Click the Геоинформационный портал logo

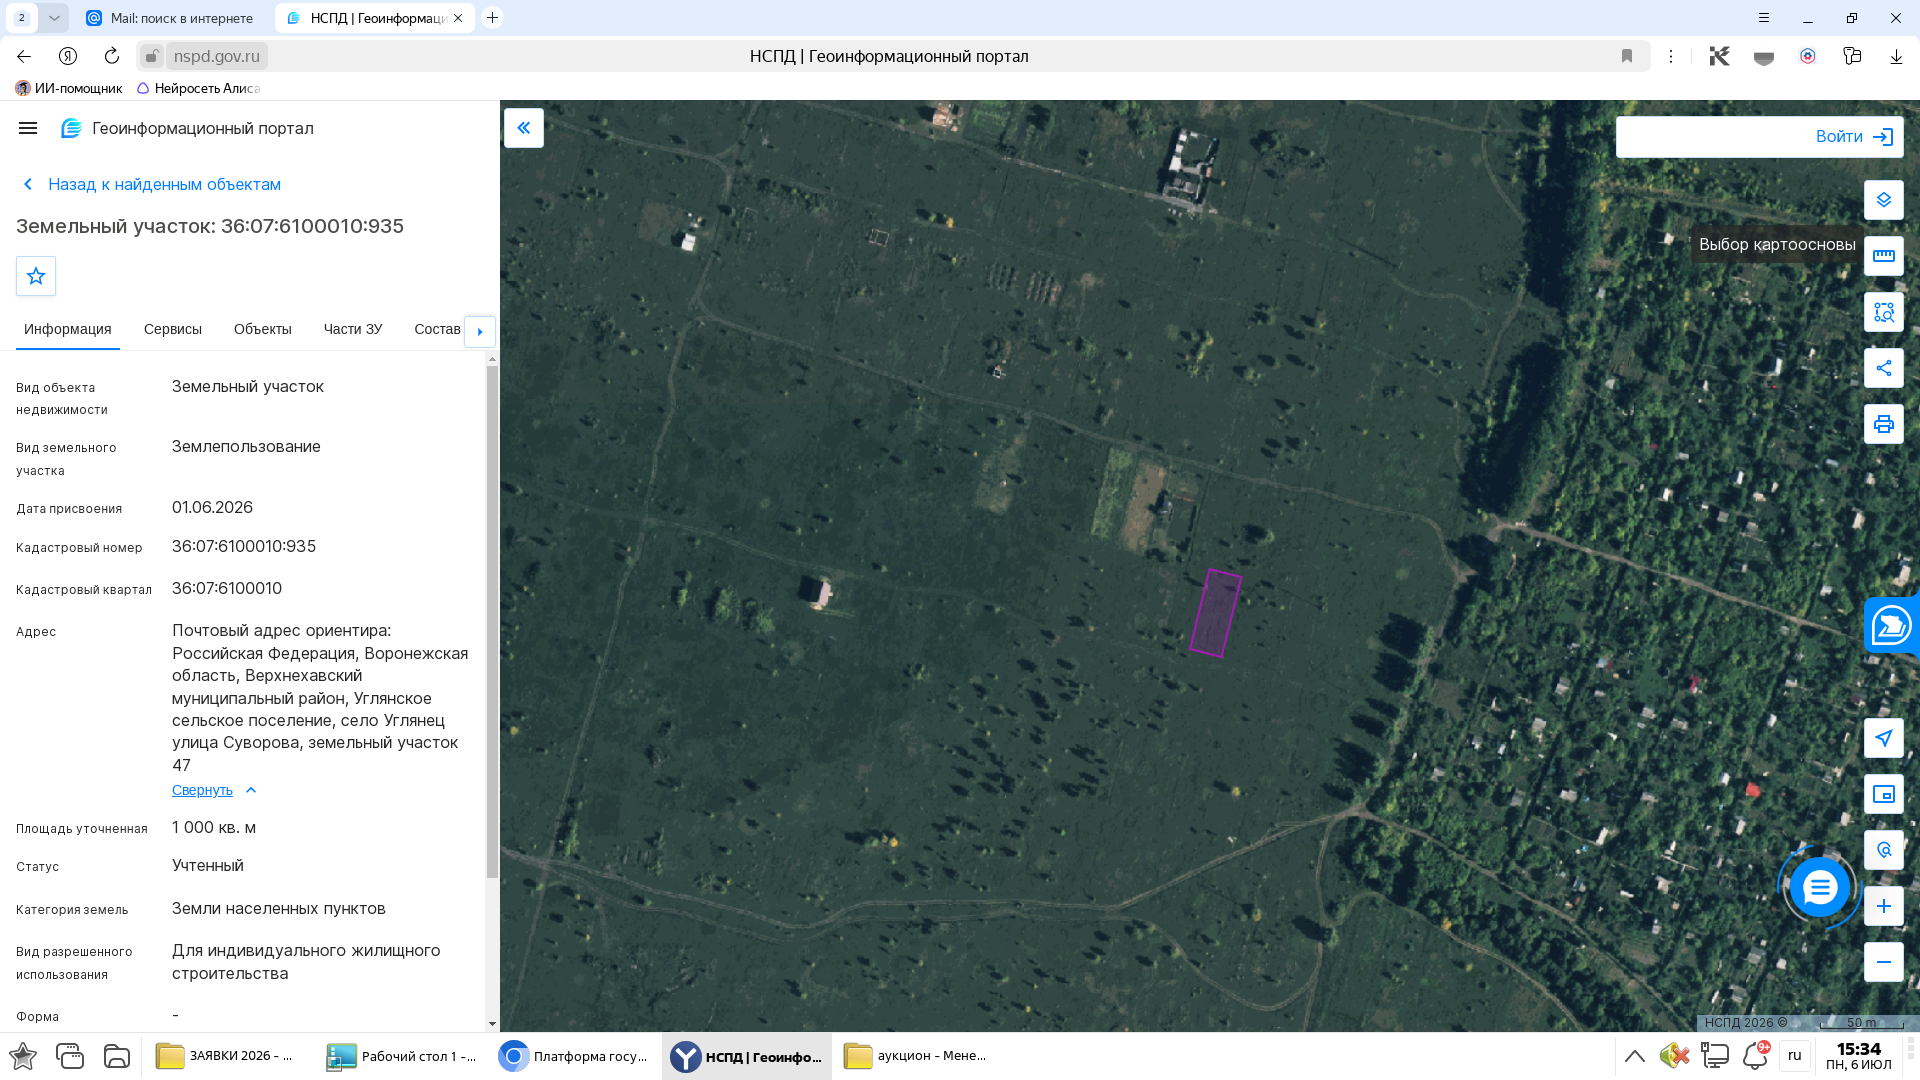coord(187,128)
